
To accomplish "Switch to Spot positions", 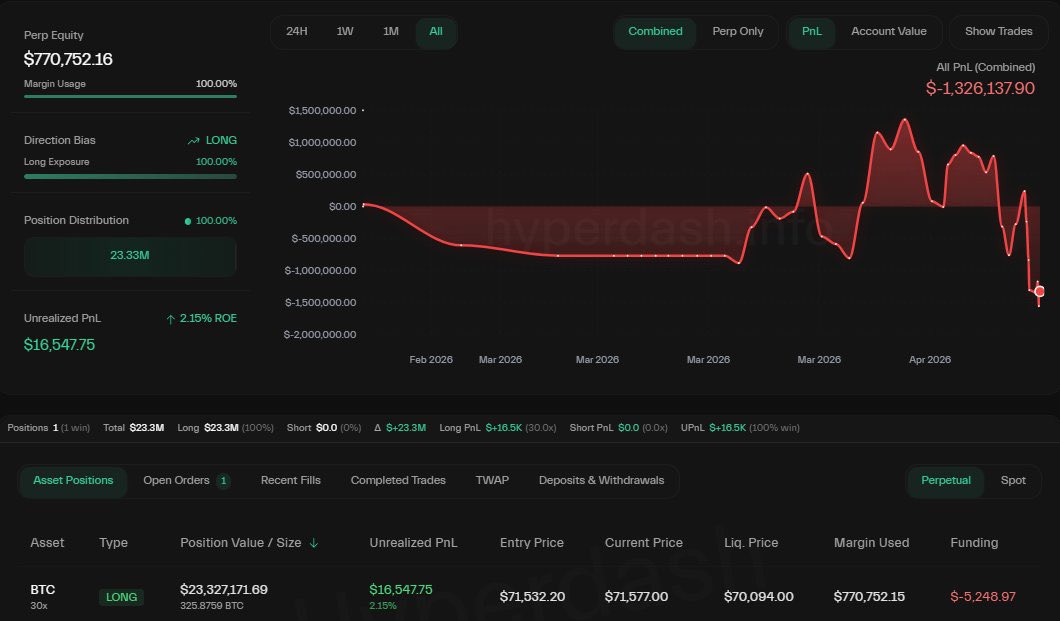I will tap(1013, 481).
